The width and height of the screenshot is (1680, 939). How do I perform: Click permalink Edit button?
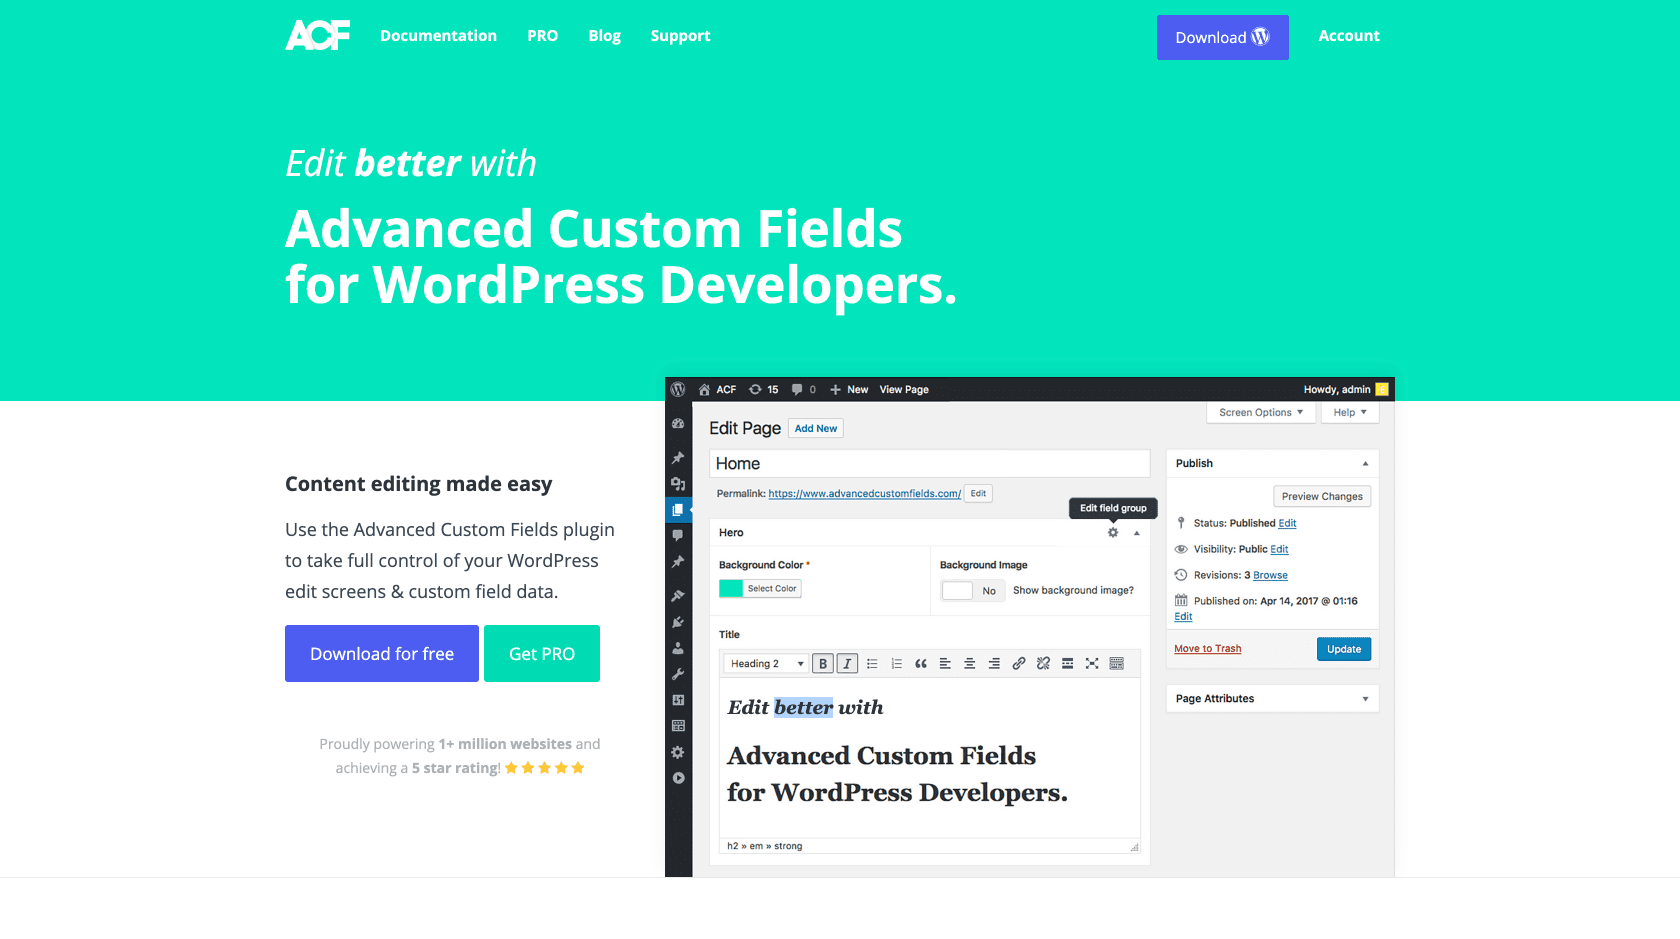(978, 494)
